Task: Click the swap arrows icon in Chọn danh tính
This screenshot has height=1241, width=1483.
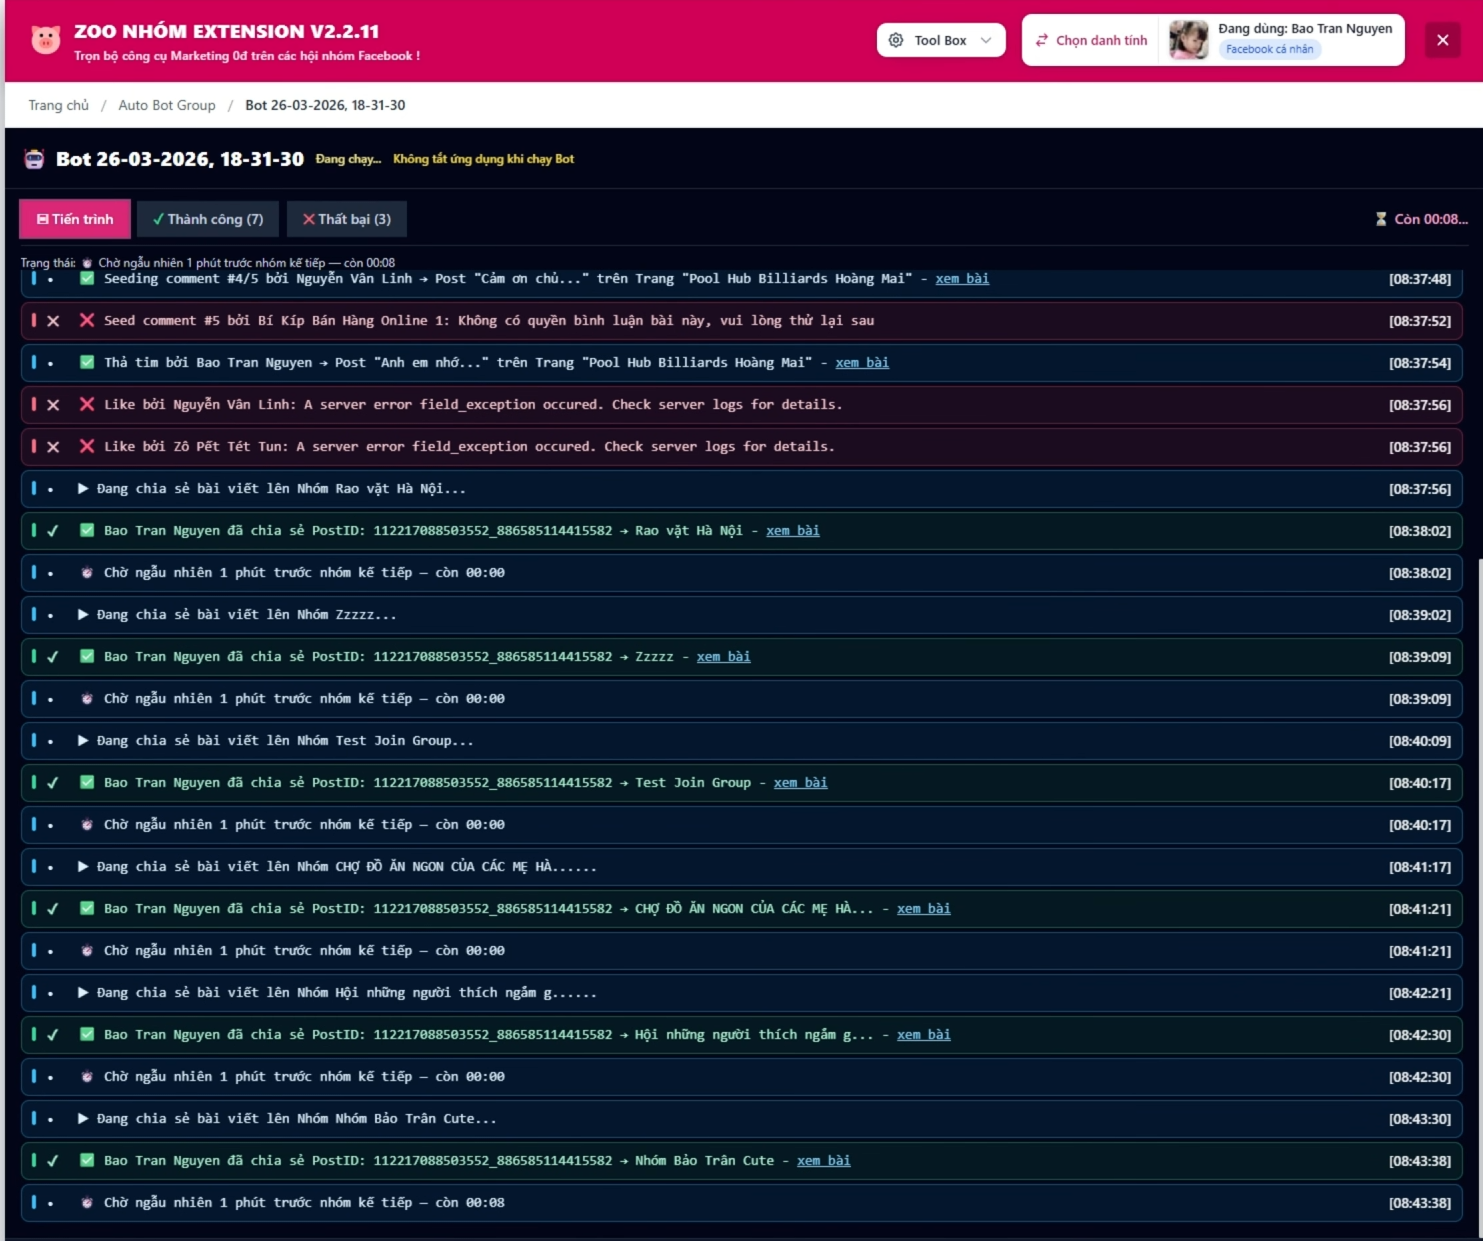Action: point(1042,40)
